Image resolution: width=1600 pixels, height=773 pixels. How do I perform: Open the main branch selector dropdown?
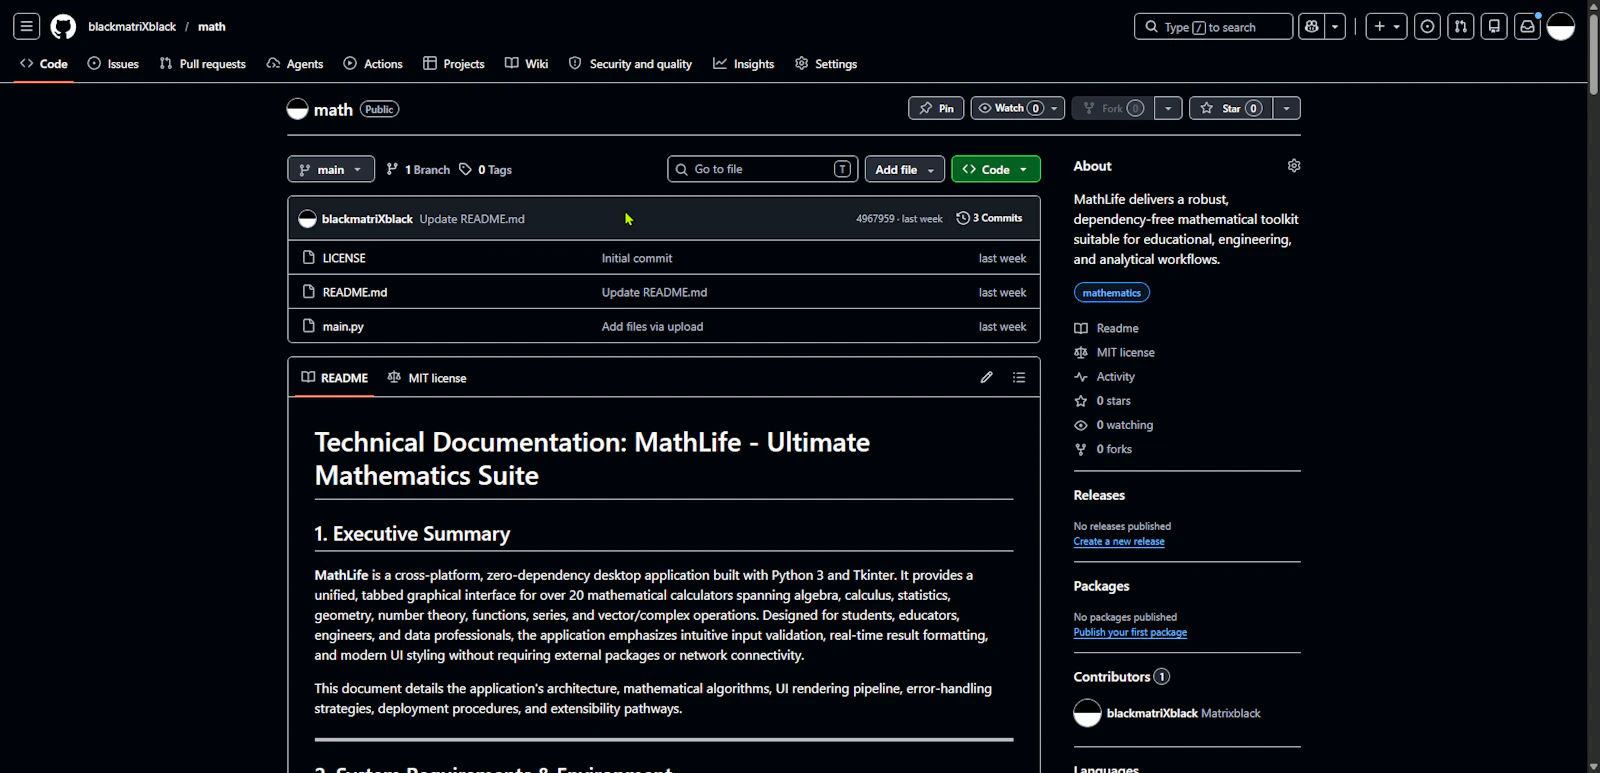[331, 169]
